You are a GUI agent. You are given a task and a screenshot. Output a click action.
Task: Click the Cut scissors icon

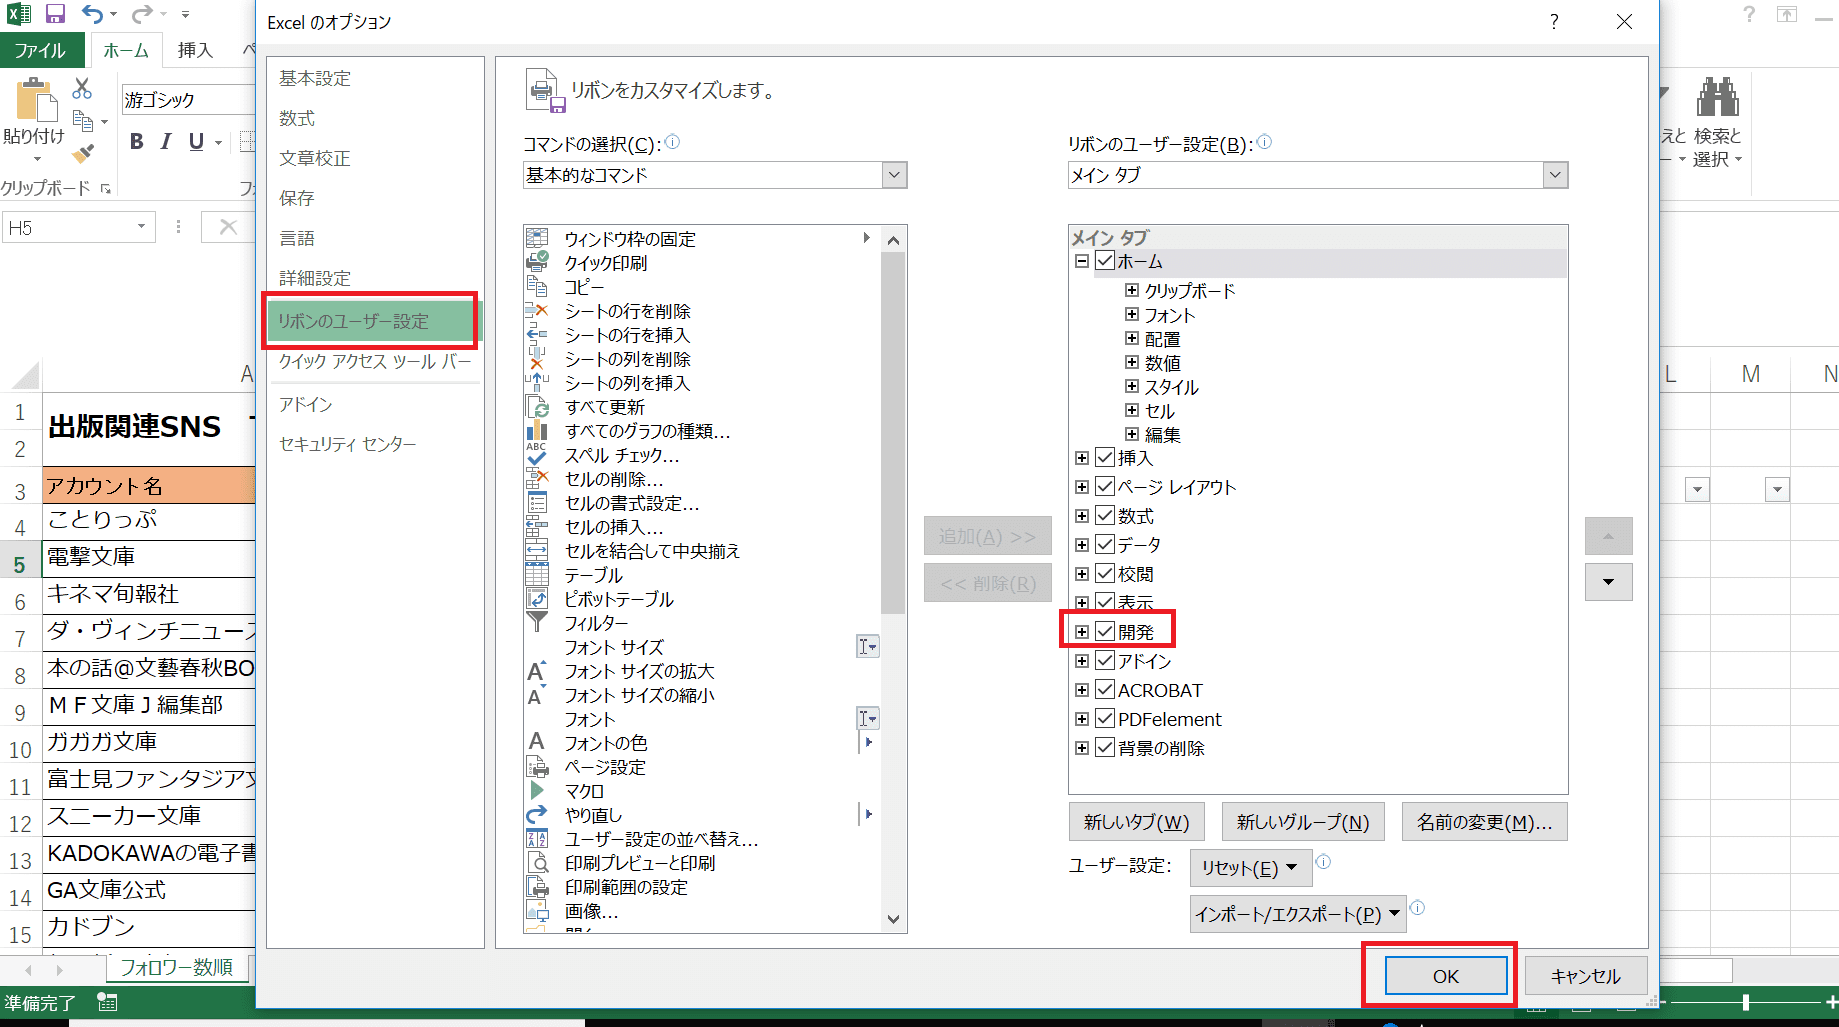82,89
